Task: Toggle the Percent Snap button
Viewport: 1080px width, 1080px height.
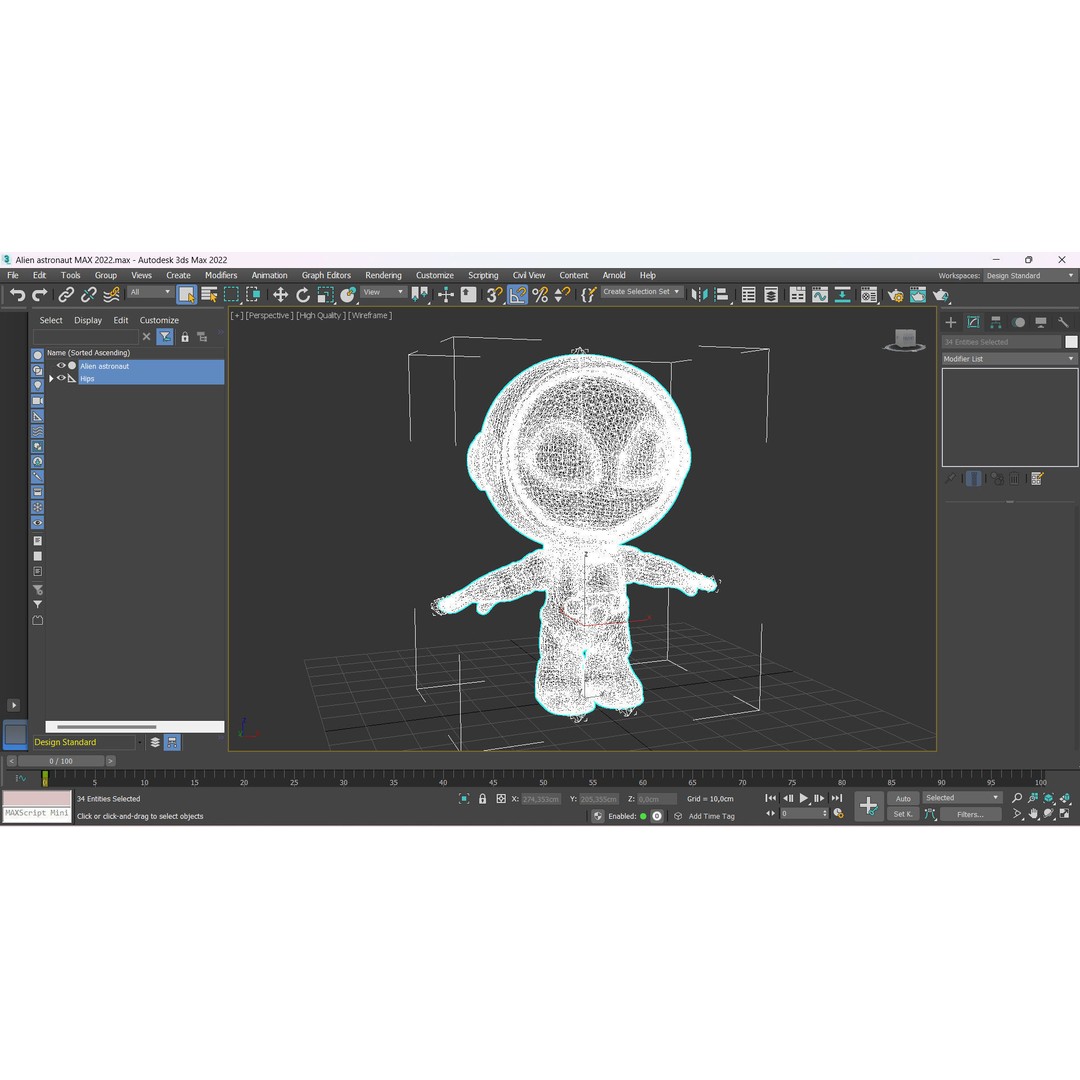Action: coord(540,295)
